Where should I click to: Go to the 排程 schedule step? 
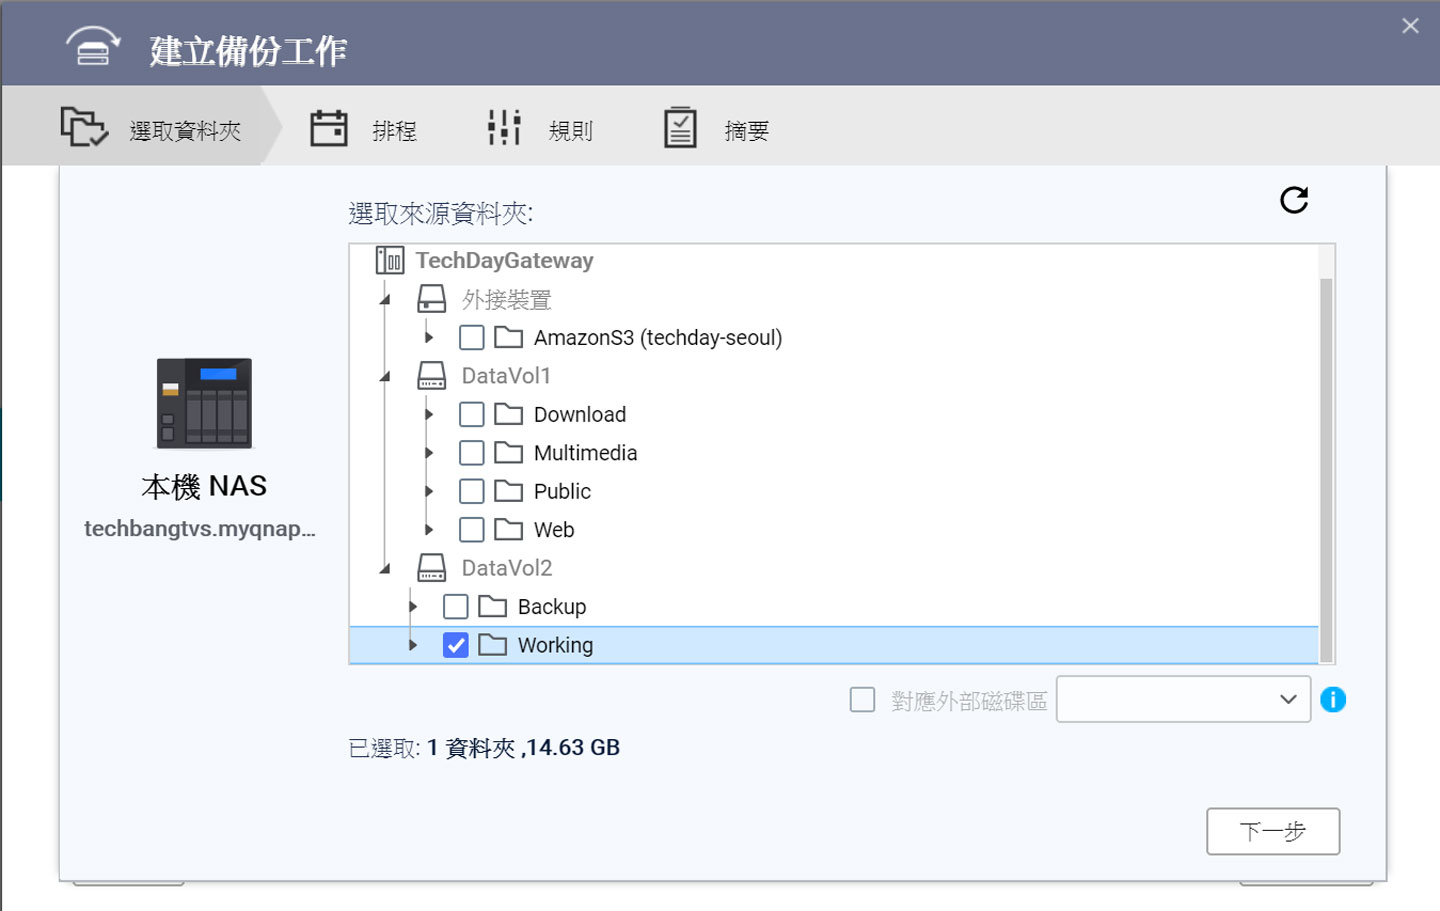pos(364,130)
